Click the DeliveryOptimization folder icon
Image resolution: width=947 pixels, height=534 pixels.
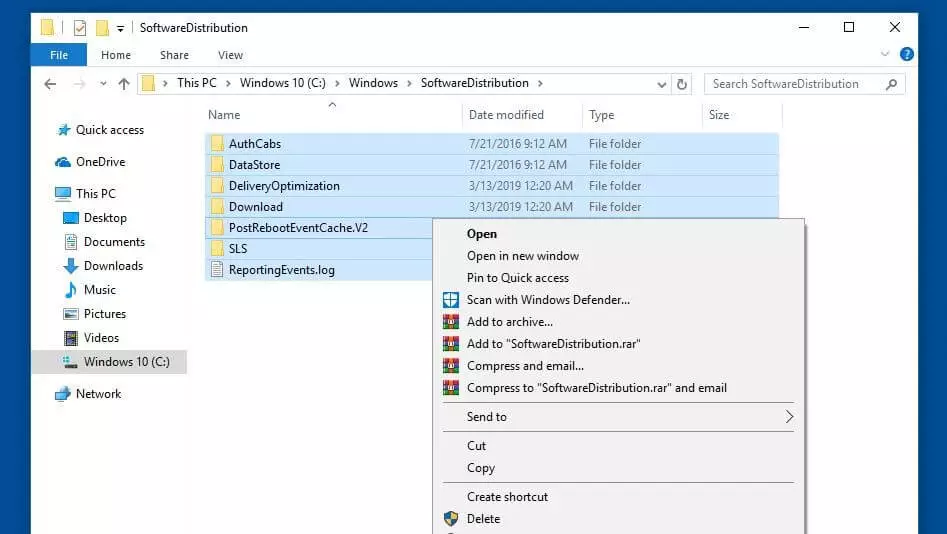click(217, 186)
